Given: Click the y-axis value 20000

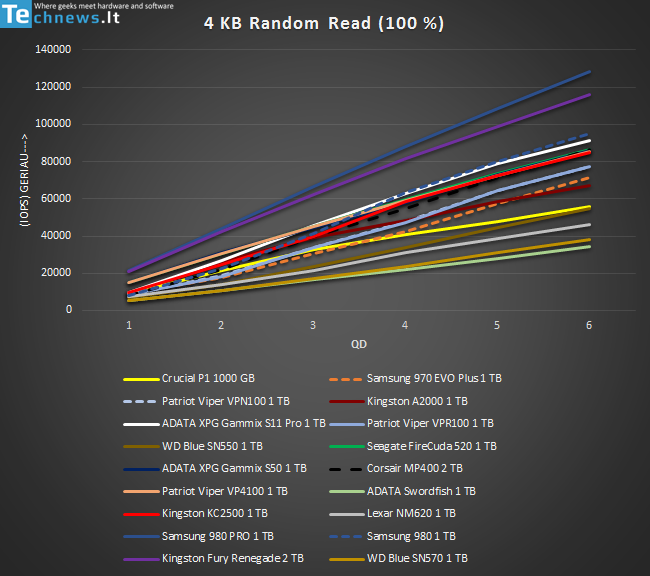Looking at the screenshot, I should click(56, 272).
